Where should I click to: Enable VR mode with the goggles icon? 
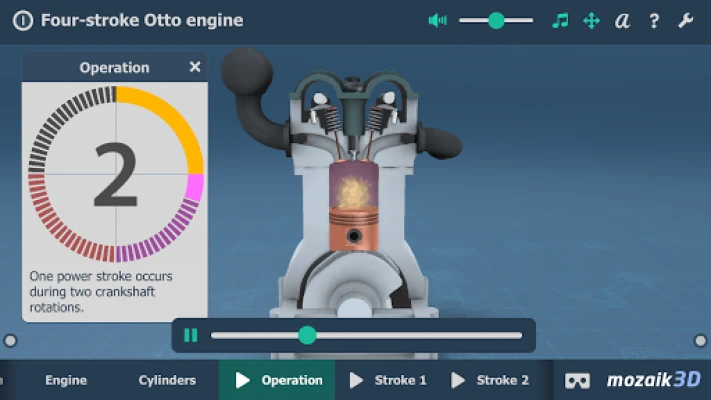tap(577, 380)
